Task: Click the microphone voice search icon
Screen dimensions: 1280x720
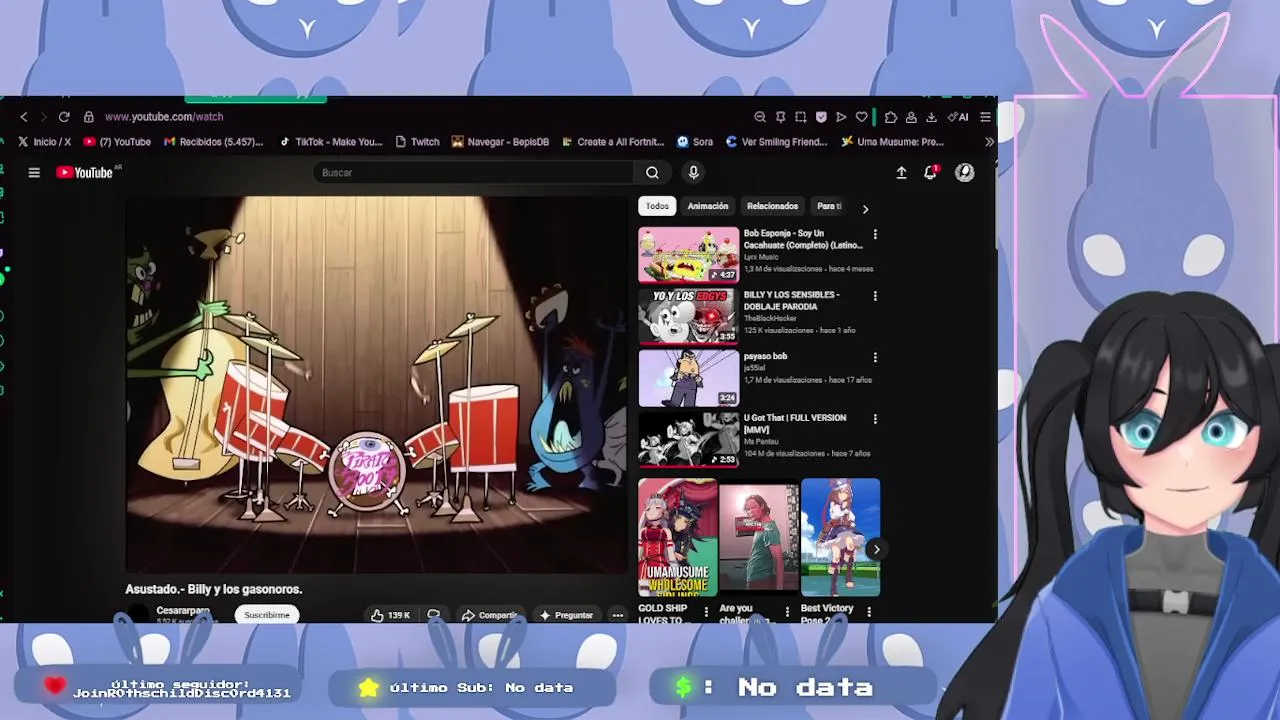Action: tap(693, 173)
